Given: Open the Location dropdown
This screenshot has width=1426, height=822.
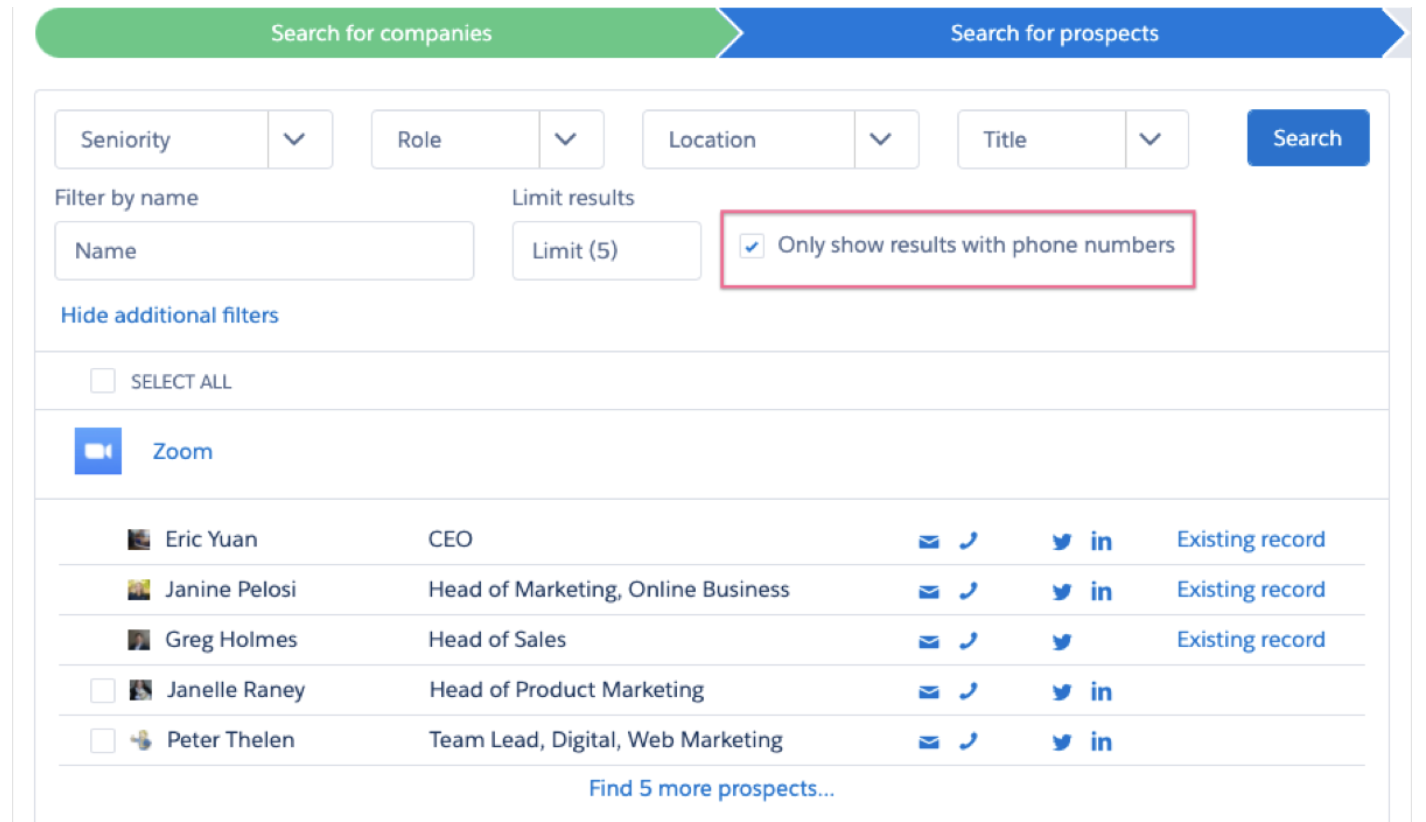Looking at the screenshot, I should pyautogui.click(x=780, y=139).
